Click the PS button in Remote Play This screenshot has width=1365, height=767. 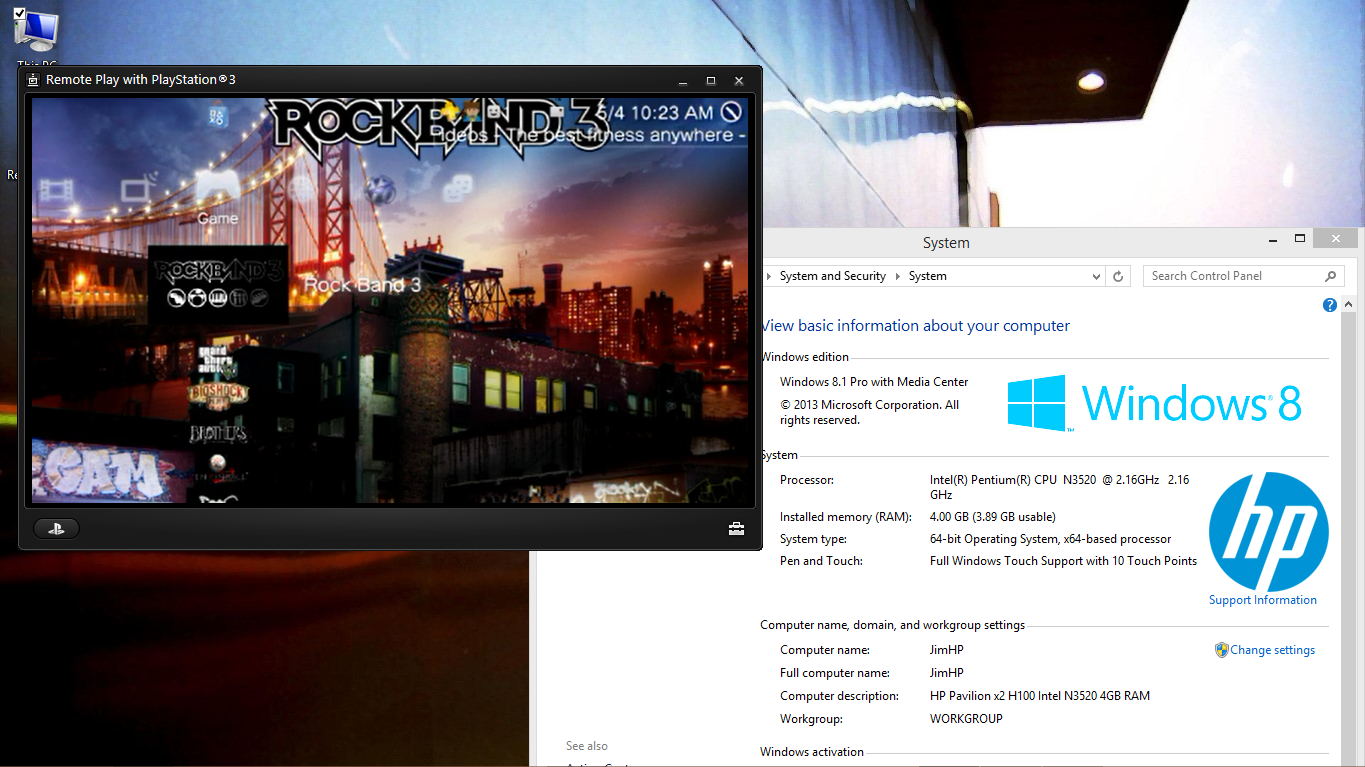pos(56,529)
